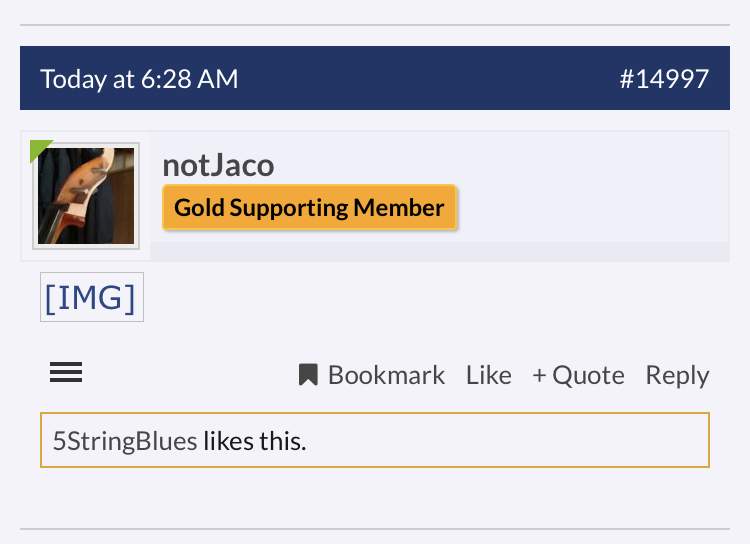The image size is (750, 544).
Task: Click the dark blue post header bar
Action: (375, 78)
